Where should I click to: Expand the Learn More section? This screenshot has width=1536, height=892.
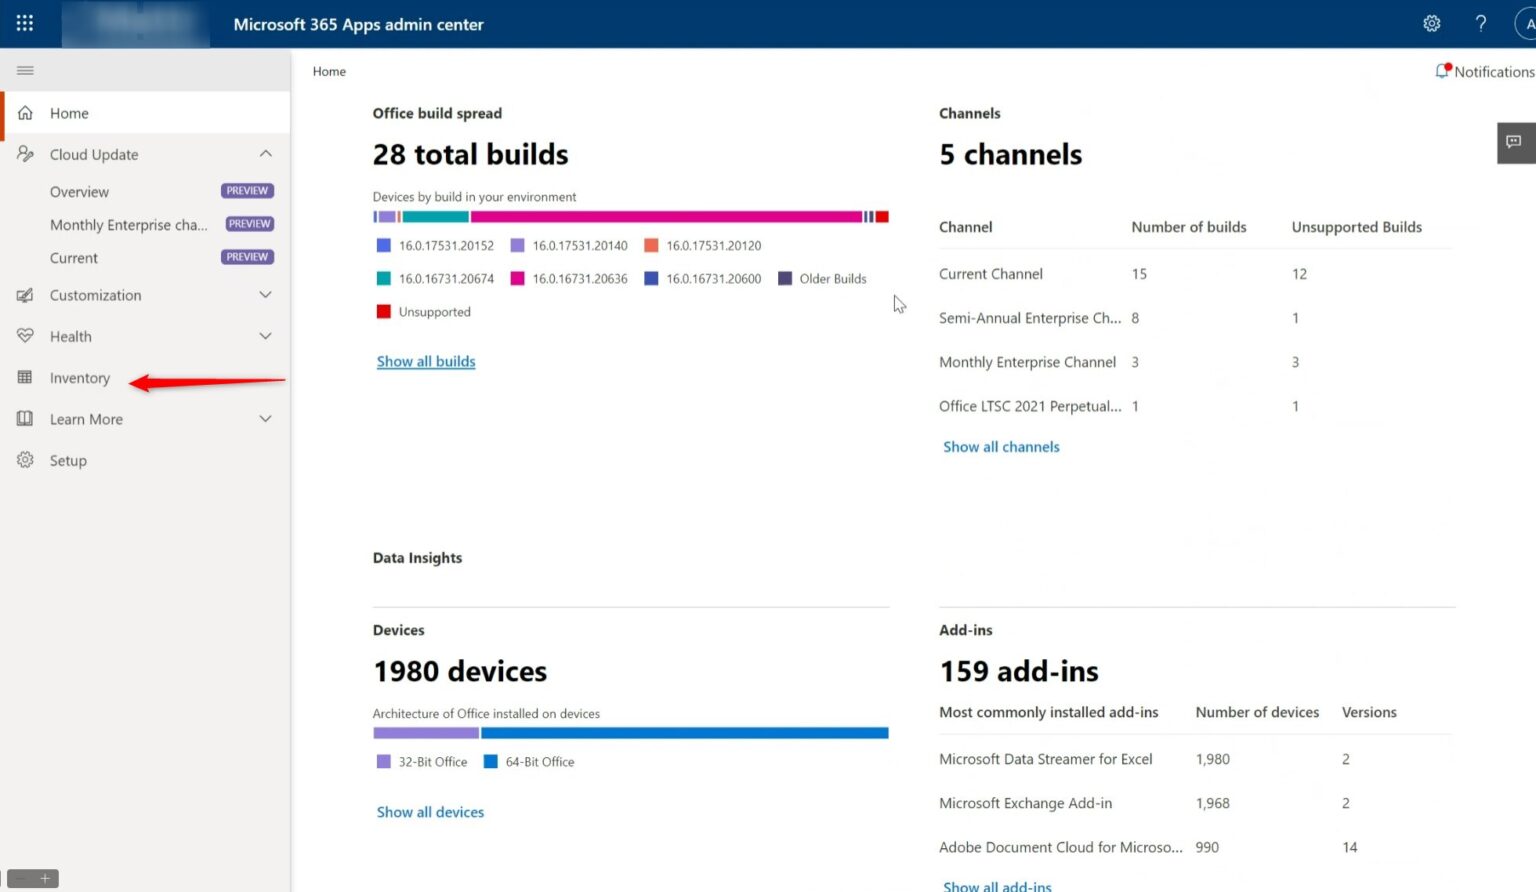pos(265,418)
